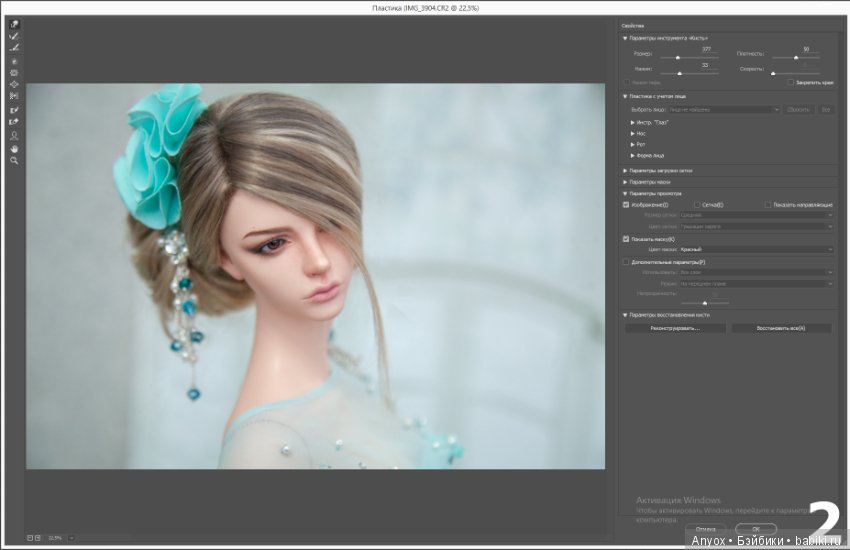Select the Reconstruct tool
The width and height of the screenshot is (850, 550).
(14, 36)
